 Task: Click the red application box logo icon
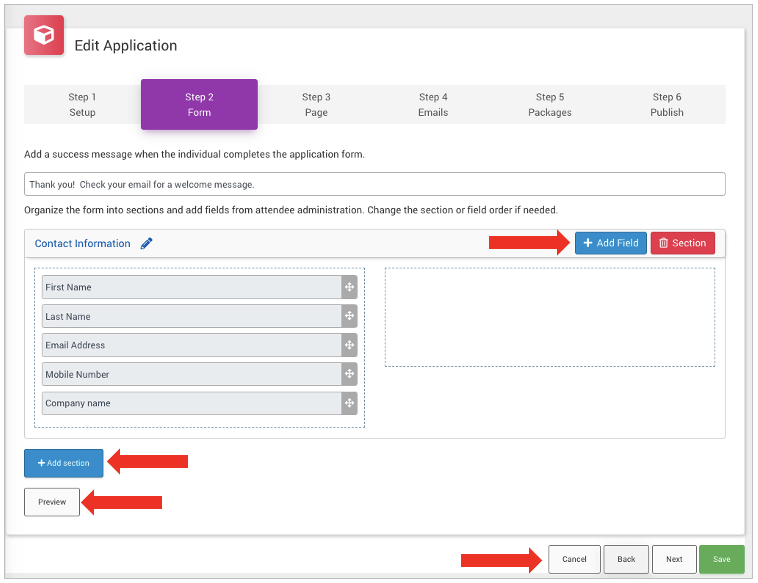pyautogui.click(x=44, y=36)
